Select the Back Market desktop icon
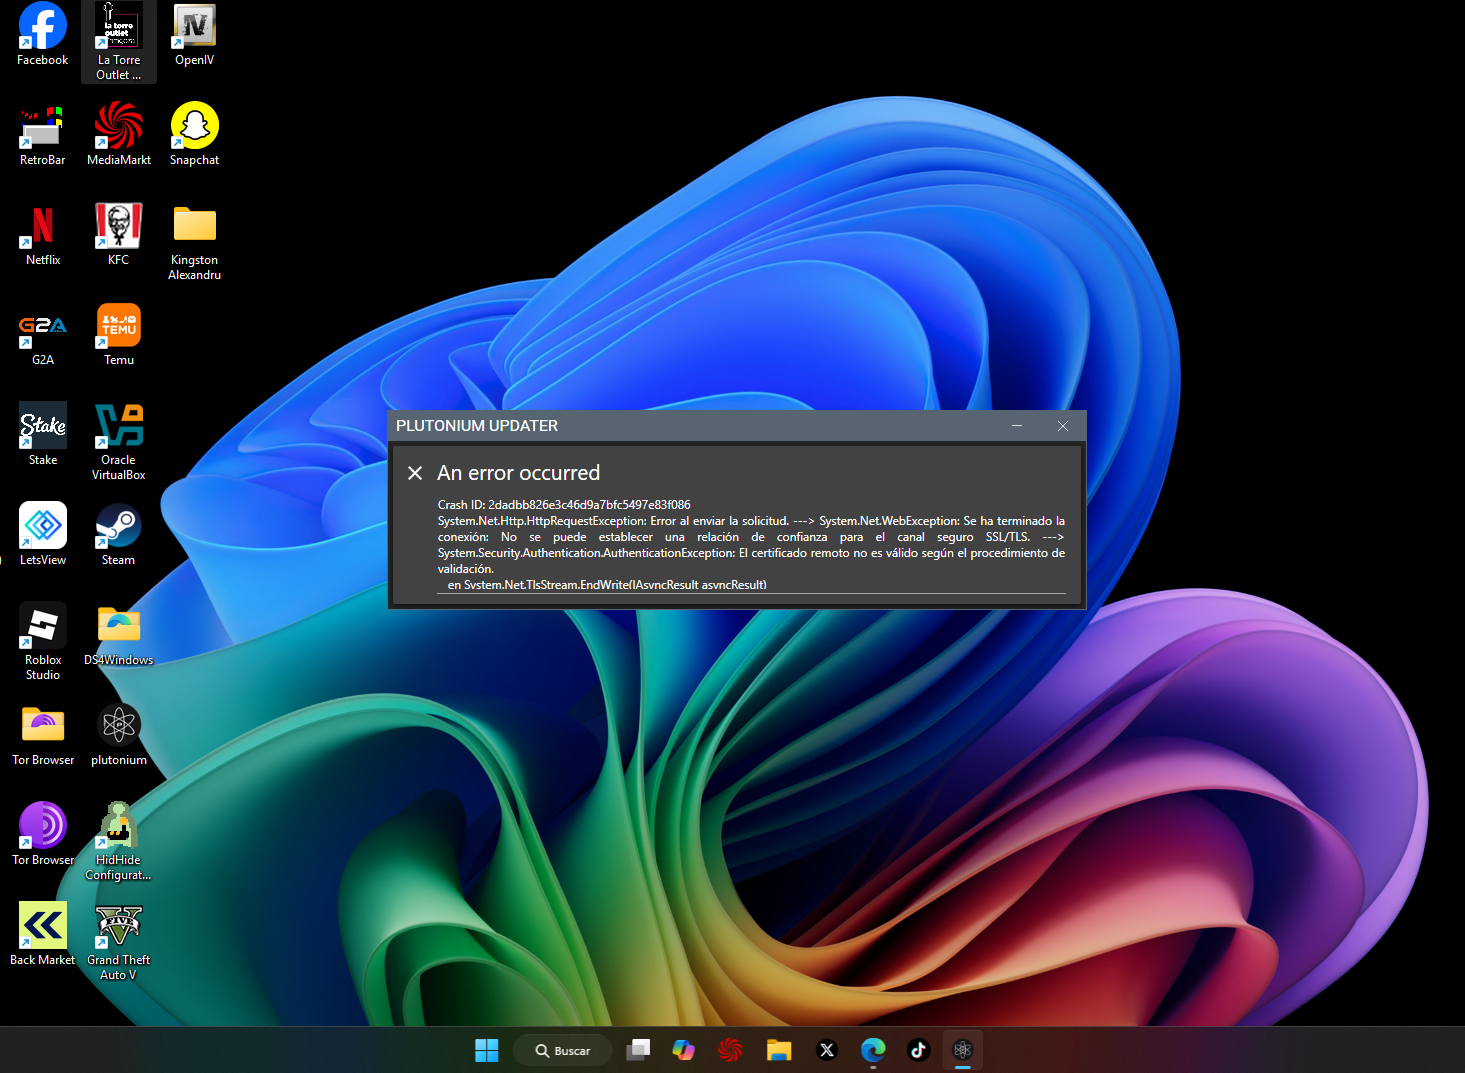The width and height of the screenshot is (1465, 1073). point(43,936)
